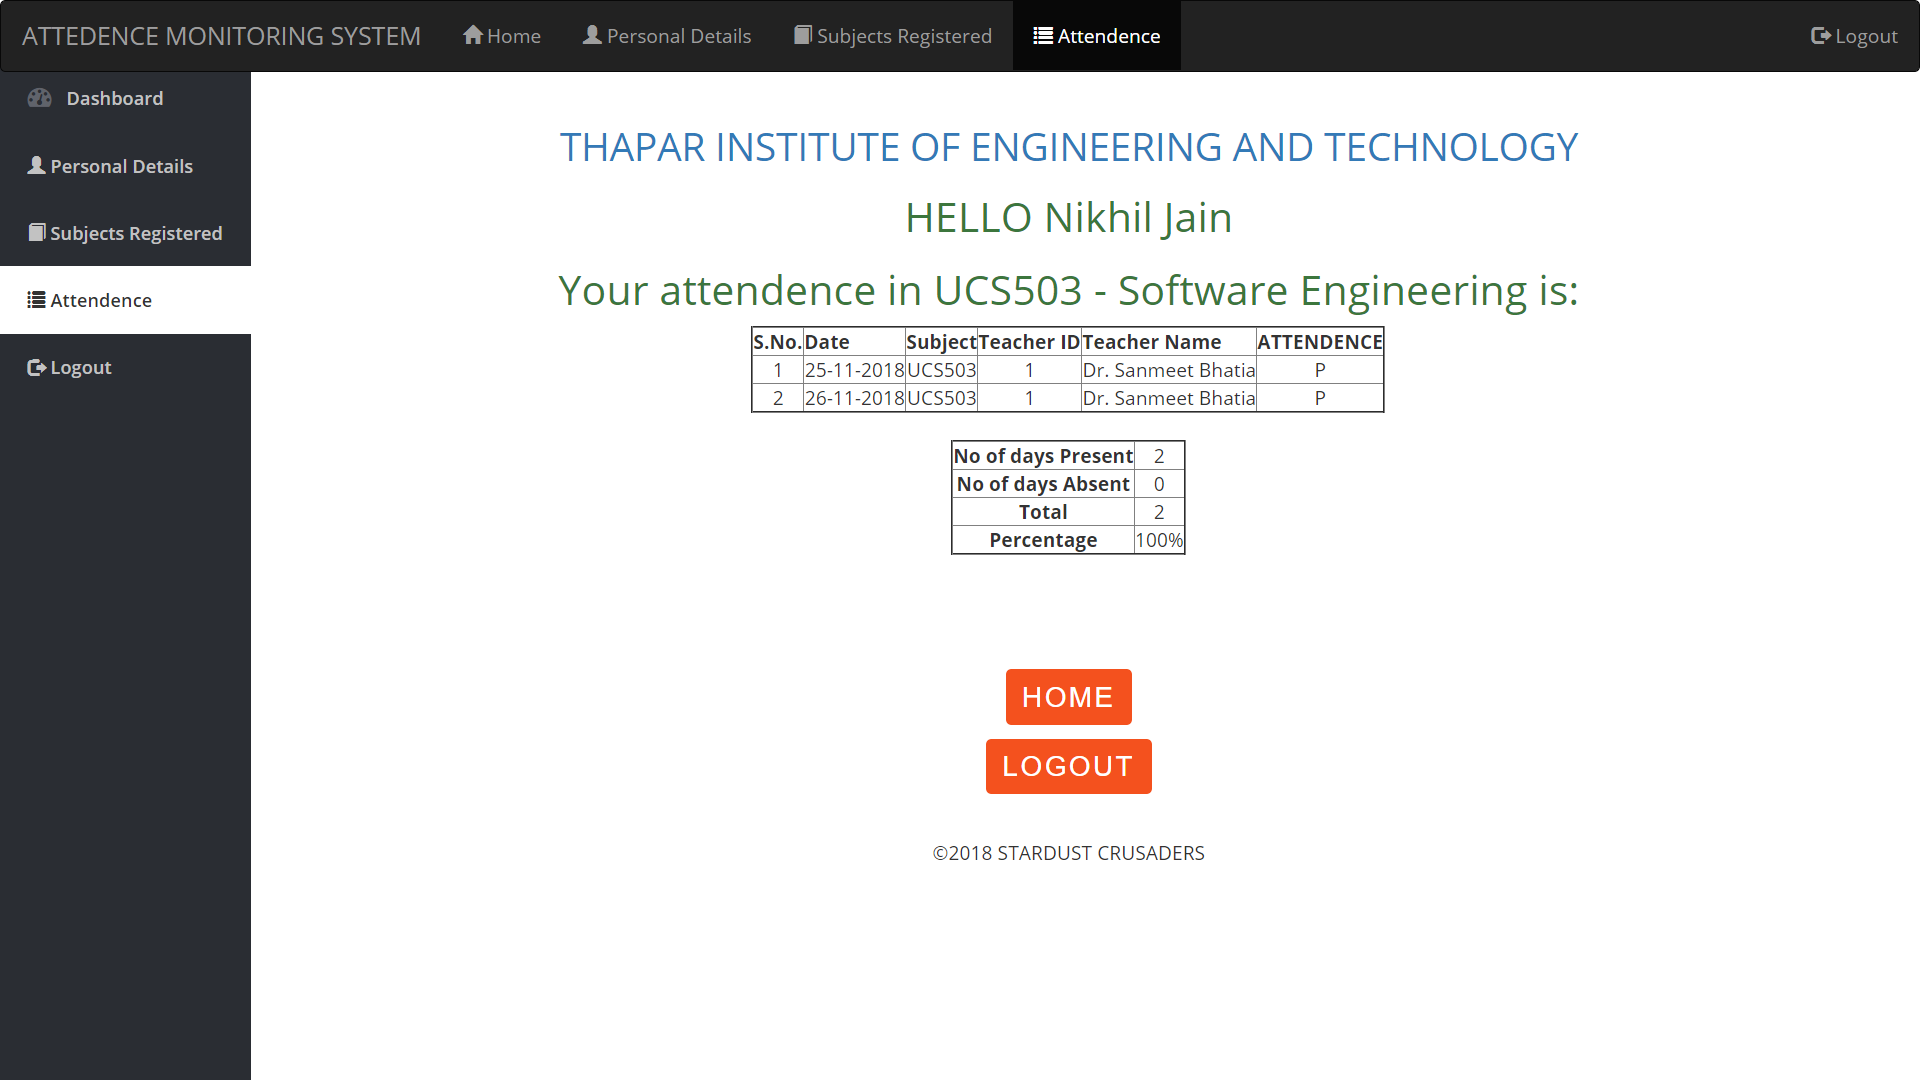Click the user icon in sidebar Personal Details
The width and height of the screenshot is (1920, 1080).
point(36,166)
